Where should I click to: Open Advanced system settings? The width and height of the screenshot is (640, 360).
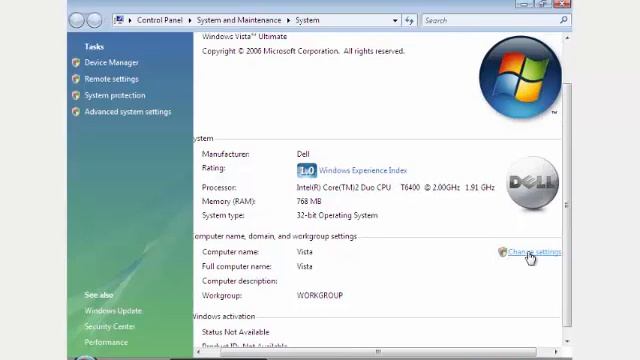[x=128, y=112]
